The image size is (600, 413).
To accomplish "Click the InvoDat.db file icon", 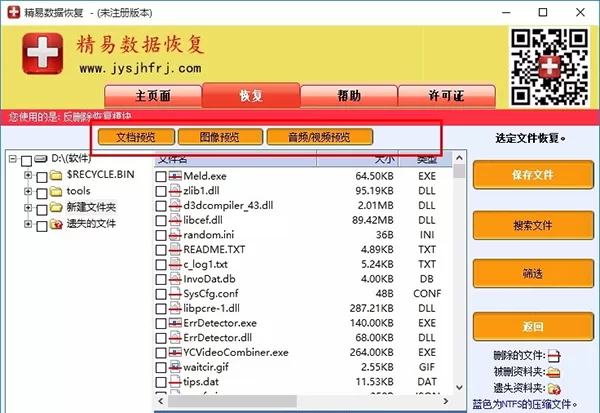I will (175, 279).
